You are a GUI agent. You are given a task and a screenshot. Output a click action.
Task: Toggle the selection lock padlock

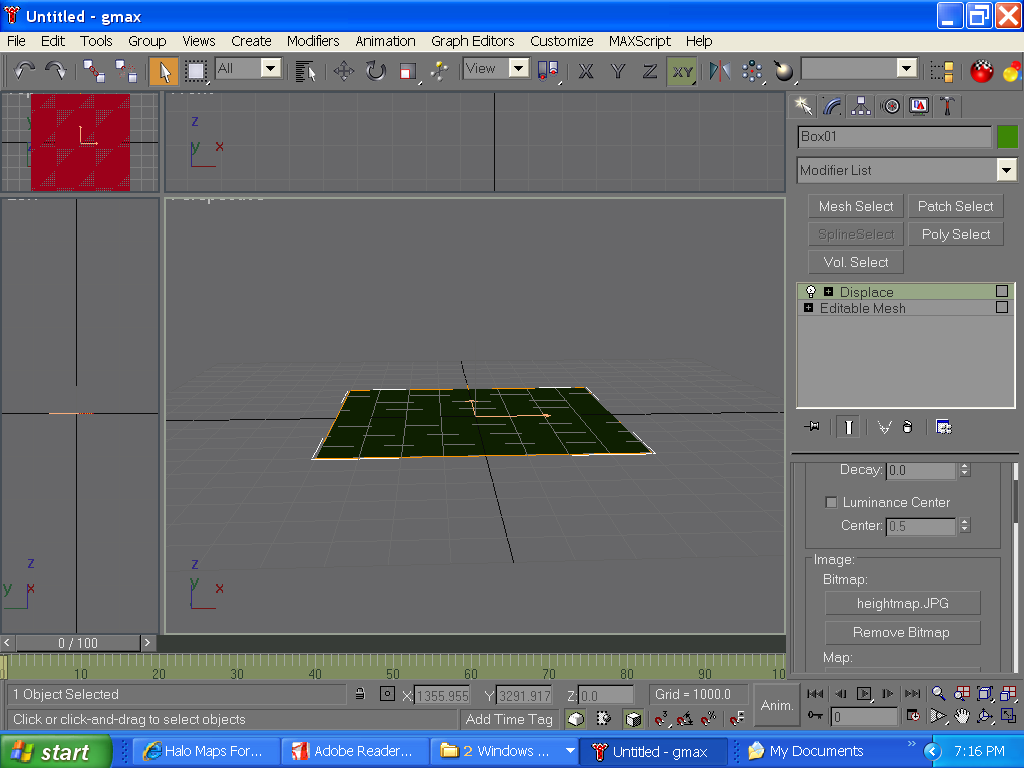[360, 694]
